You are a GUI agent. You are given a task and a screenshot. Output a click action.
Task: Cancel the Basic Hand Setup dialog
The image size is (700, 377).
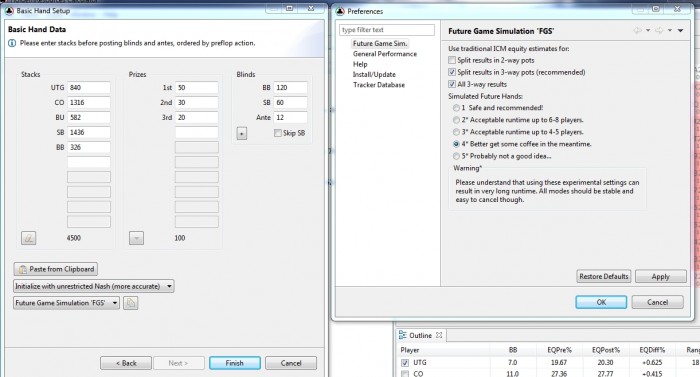[291, 363]
